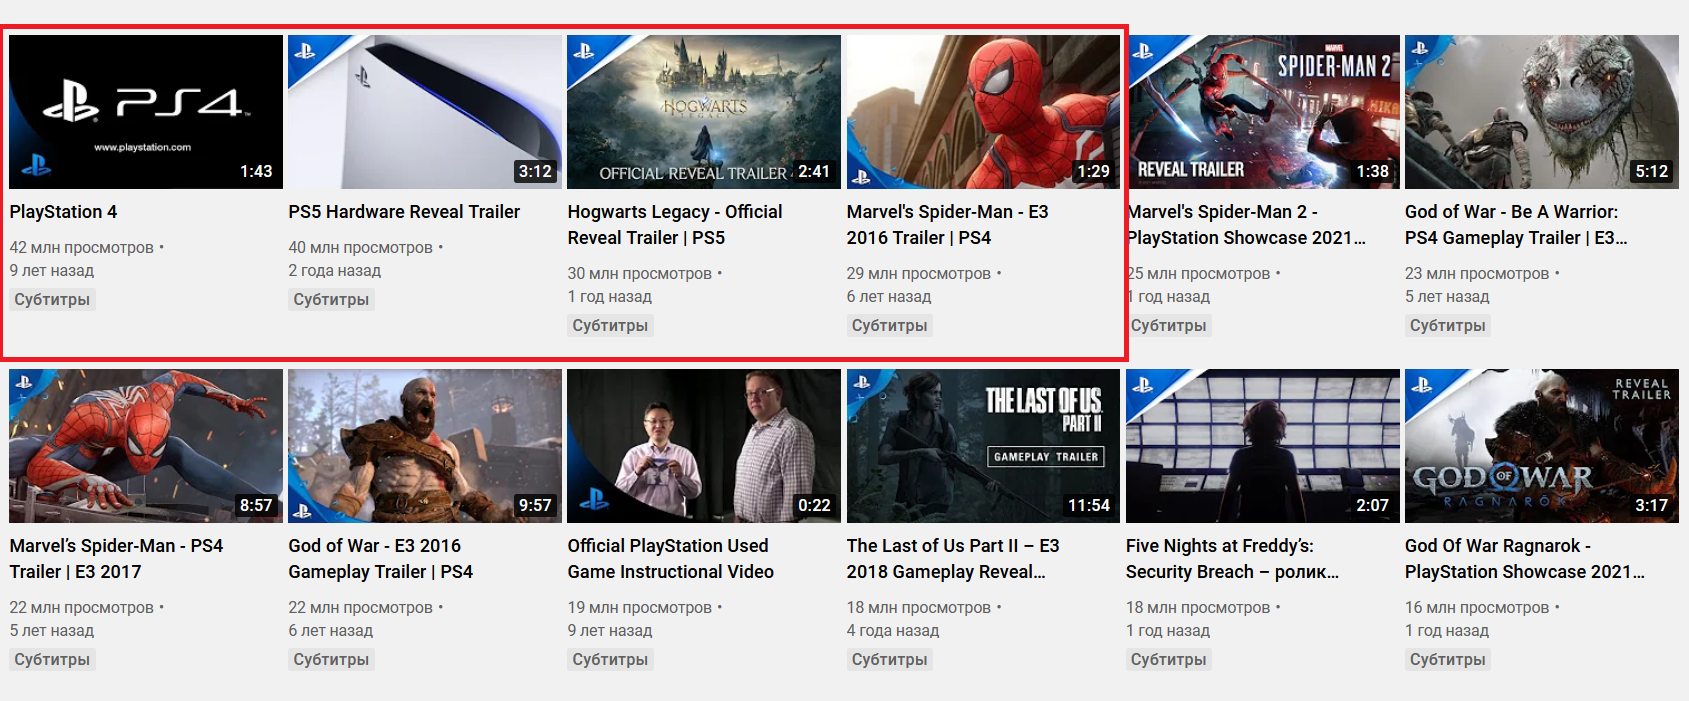Click the 9:57 duration badge
Screen dimensions: 1689x701
tap(535, 505)
